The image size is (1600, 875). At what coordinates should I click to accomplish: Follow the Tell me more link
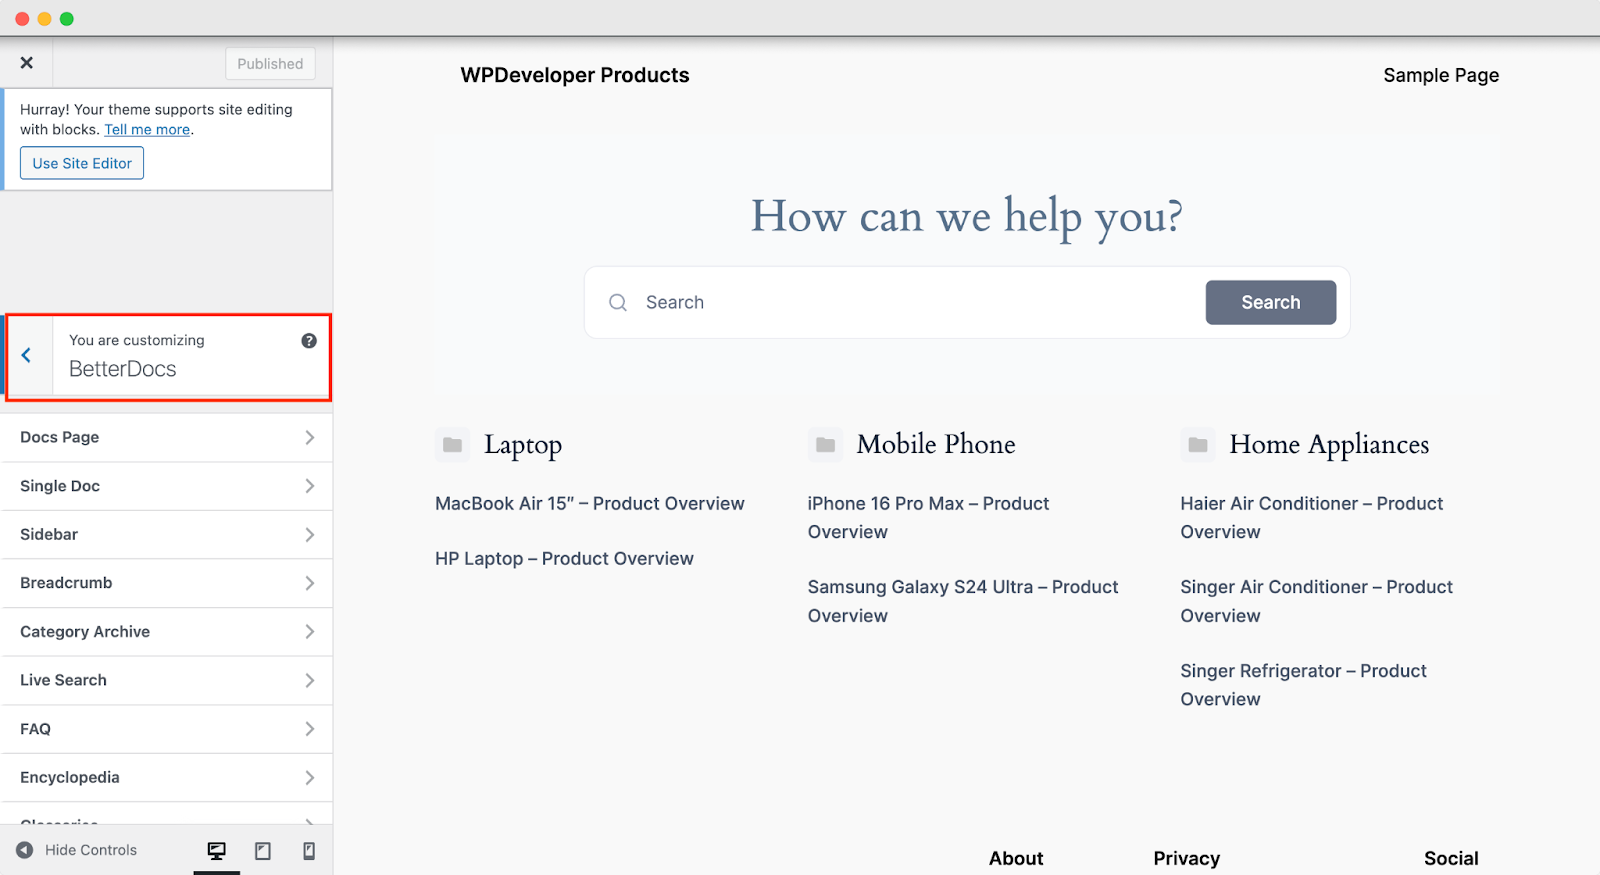(147, 130)
